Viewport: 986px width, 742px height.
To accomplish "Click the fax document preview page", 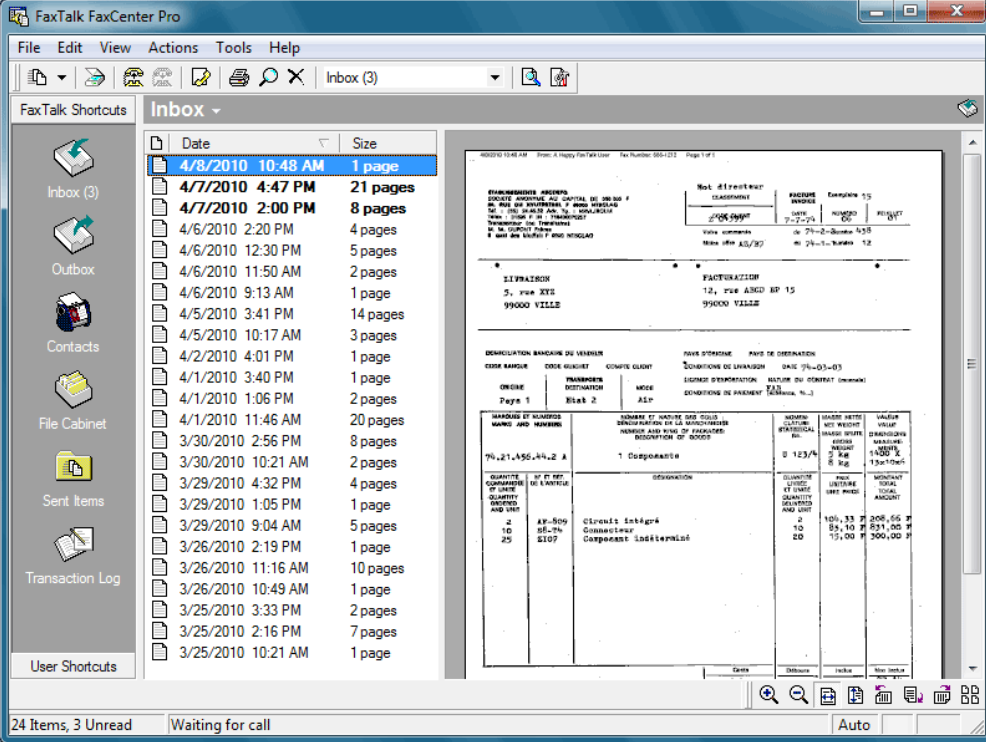I will pos(704,414).
